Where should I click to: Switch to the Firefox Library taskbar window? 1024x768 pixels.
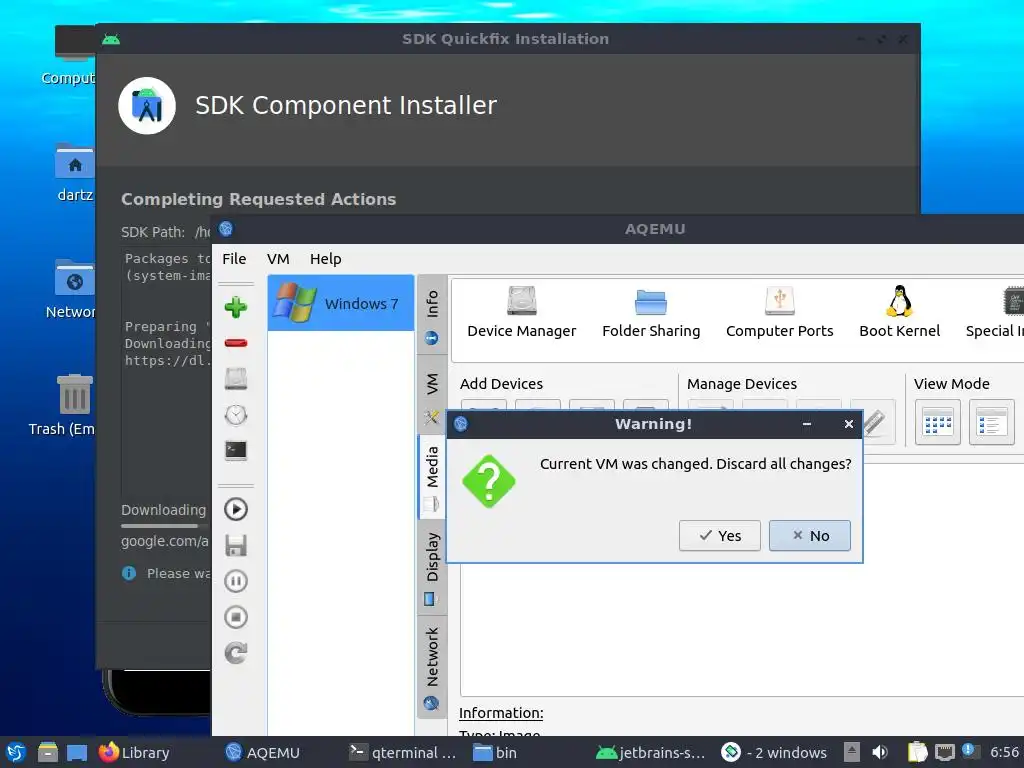pos(134,752)
